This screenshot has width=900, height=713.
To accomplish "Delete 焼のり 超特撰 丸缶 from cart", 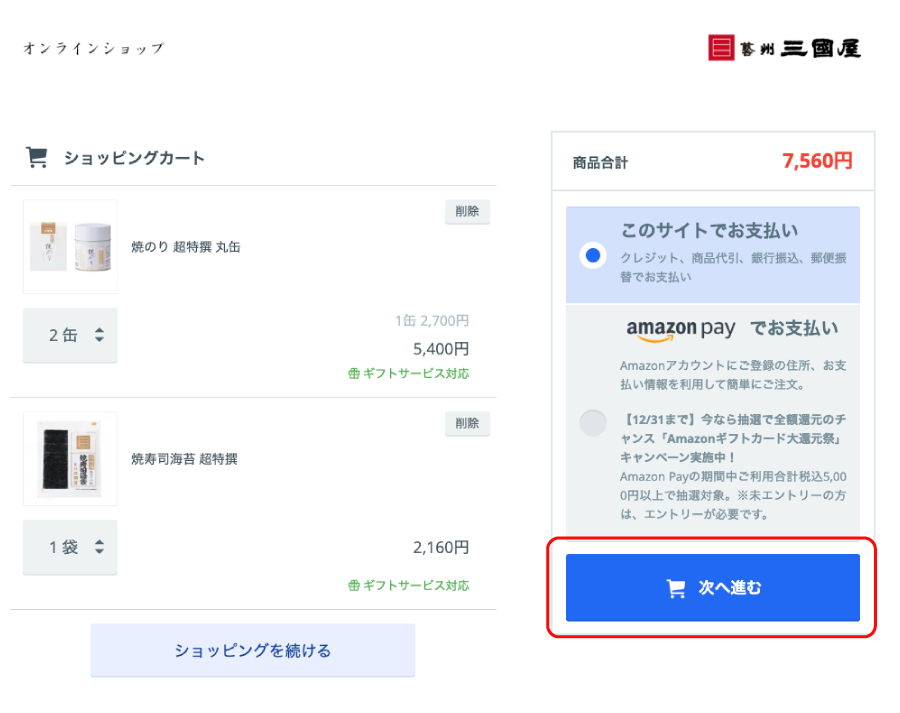I will (467, 211).
